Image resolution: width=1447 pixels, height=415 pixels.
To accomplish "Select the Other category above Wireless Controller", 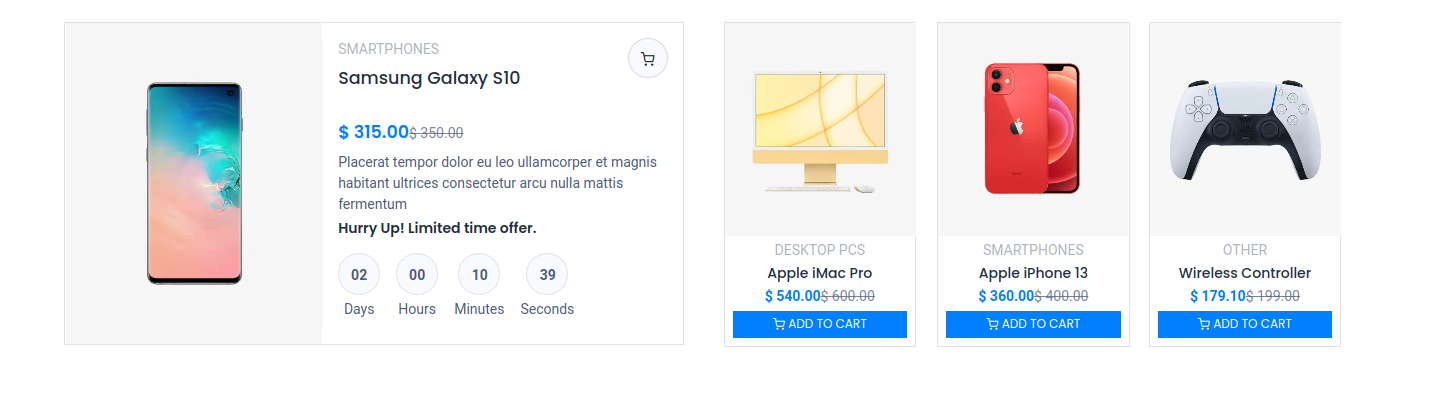I will coord(1244,250).
